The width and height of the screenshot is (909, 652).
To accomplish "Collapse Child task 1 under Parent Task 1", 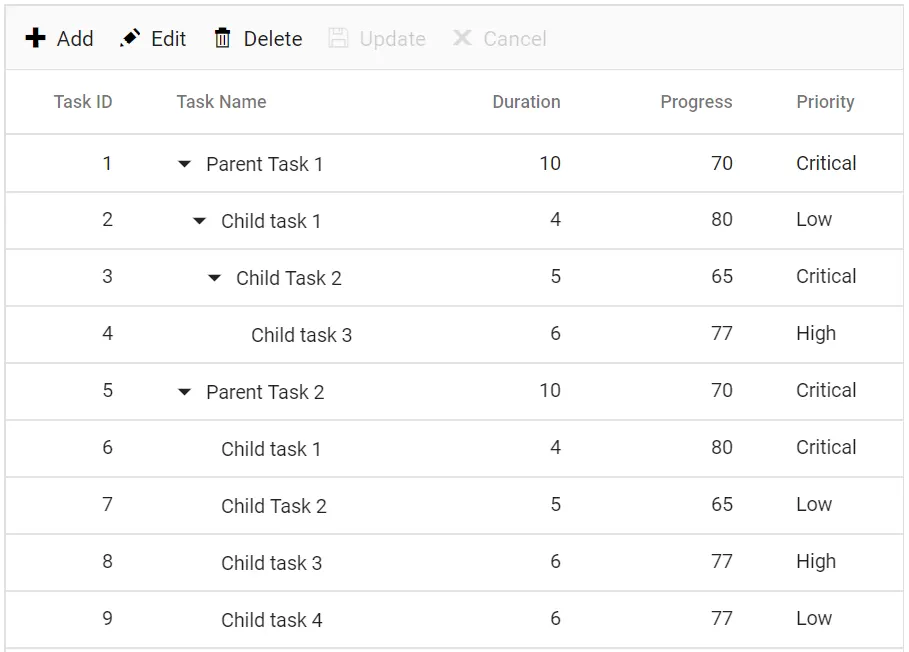I will click(199, 220).
